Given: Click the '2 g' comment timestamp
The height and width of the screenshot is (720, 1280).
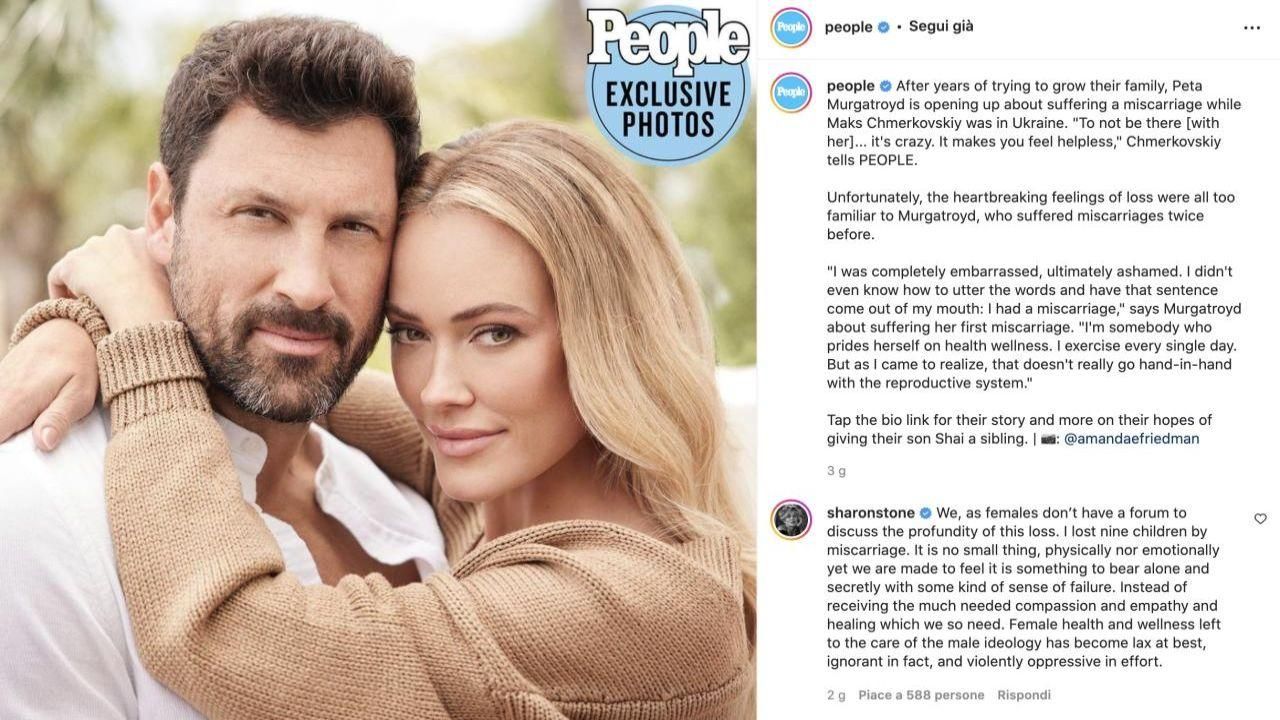Looking at the screenshot, I should (836, 695).
